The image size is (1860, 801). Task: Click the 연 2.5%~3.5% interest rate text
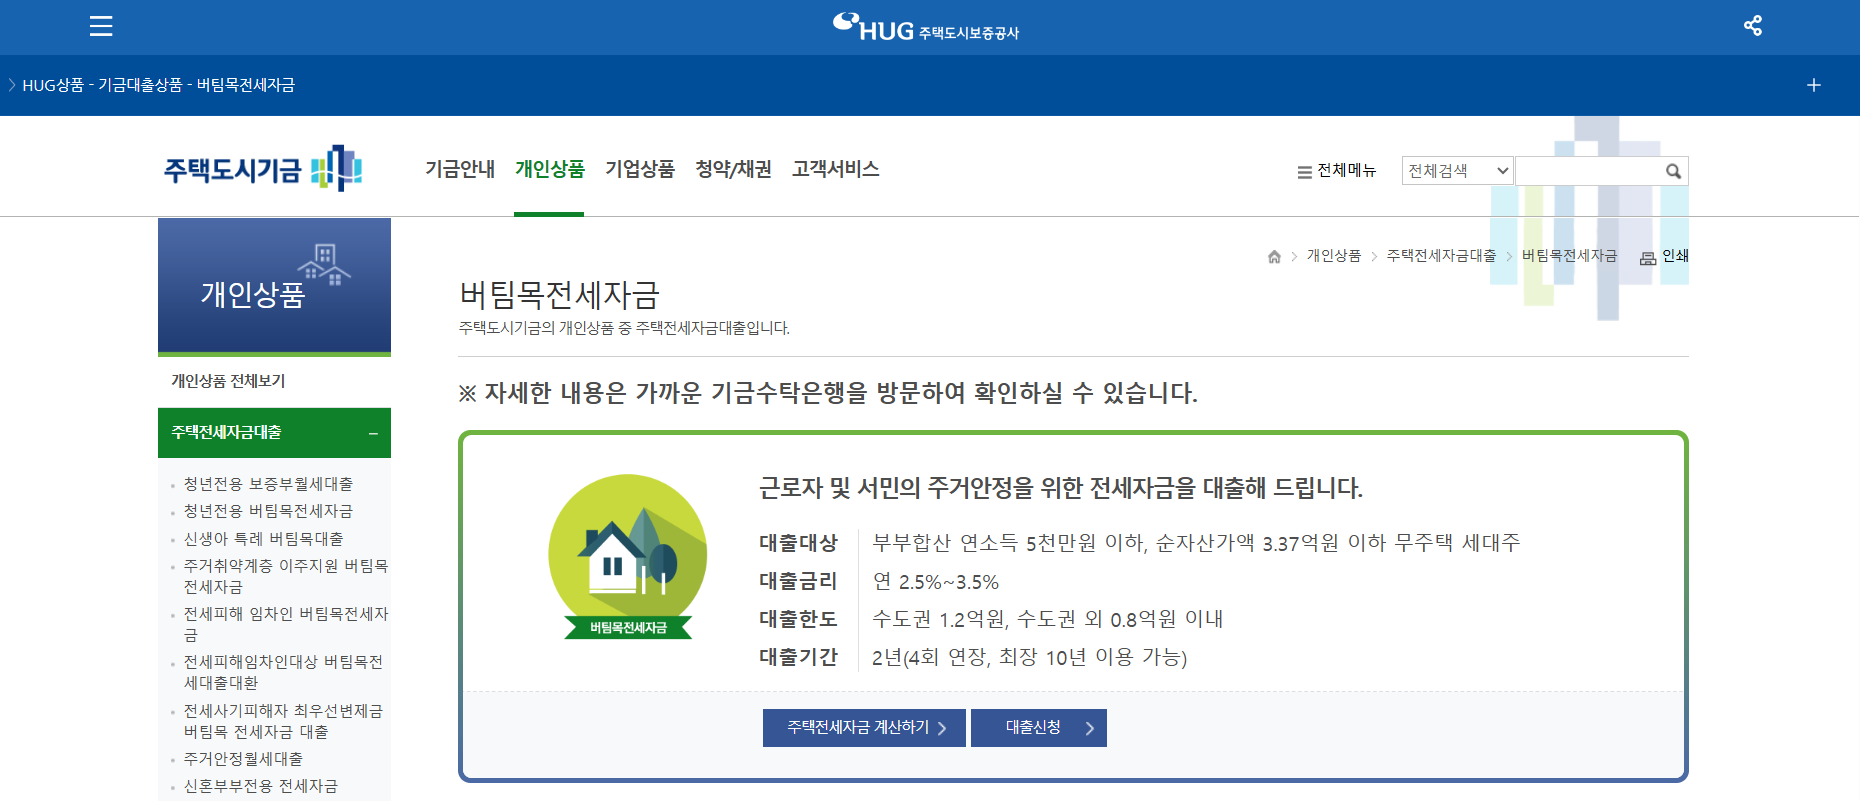coord(936,582)
